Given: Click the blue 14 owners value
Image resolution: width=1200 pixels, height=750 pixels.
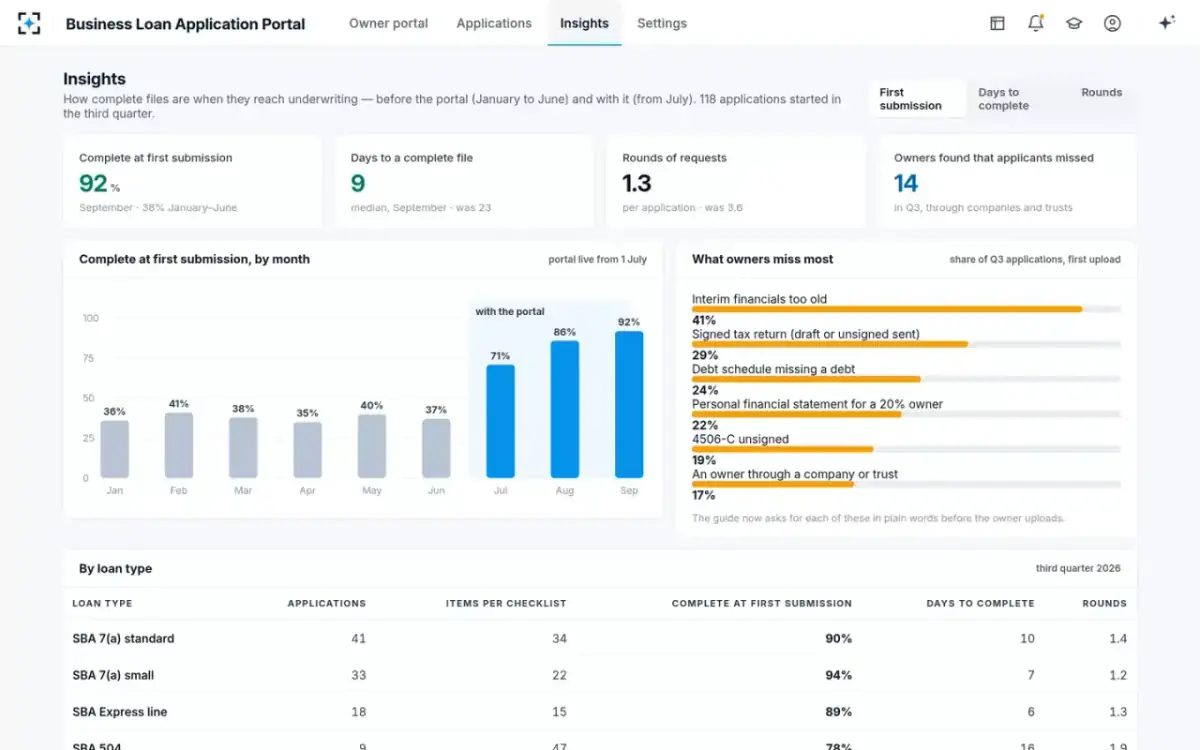Looking at the screenshot, I should tap(906, 183).
